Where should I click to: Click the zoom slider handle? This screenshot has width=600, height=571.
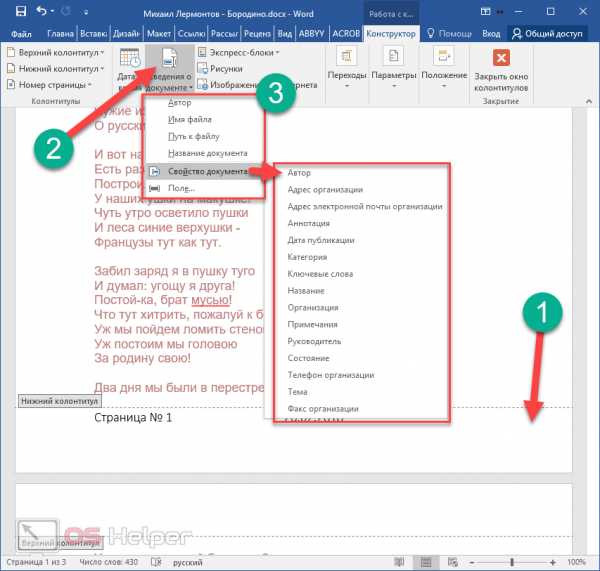point(512,562)
